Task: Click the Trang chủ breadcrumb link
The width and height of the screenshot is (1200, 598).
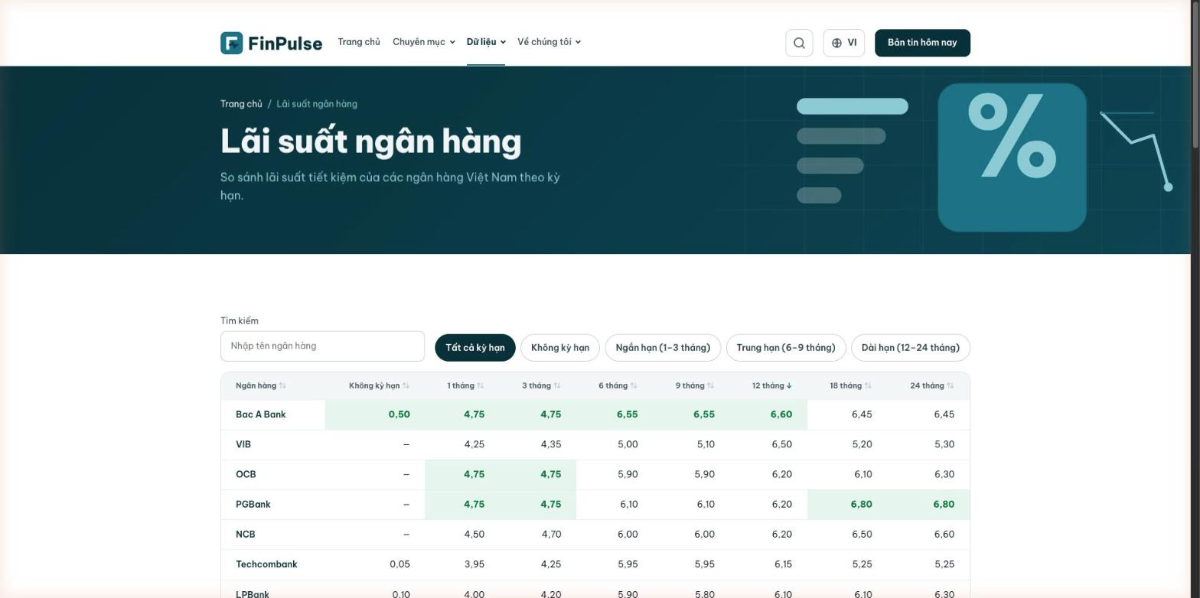Action: coord(241,104)
